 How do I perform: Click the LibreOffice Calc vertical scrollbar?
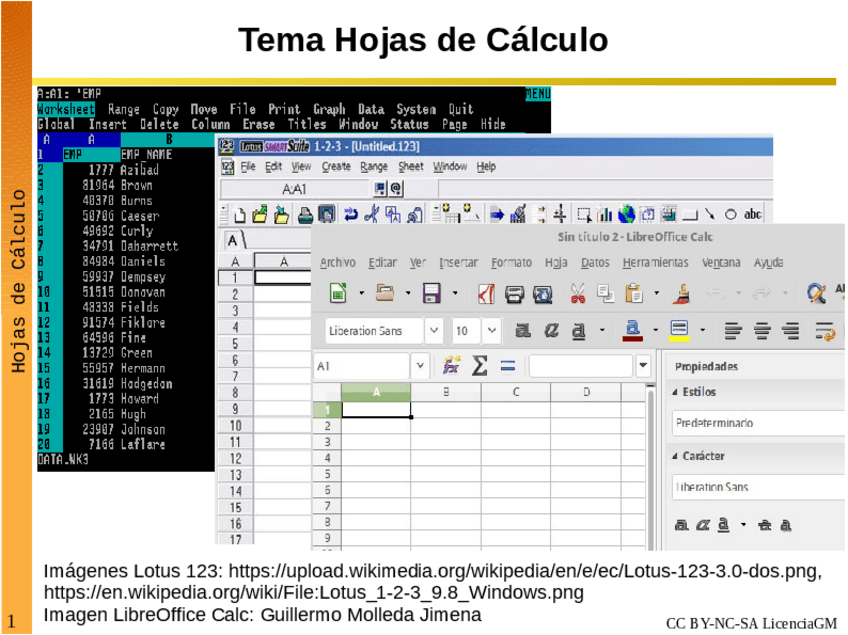point(650,467)
